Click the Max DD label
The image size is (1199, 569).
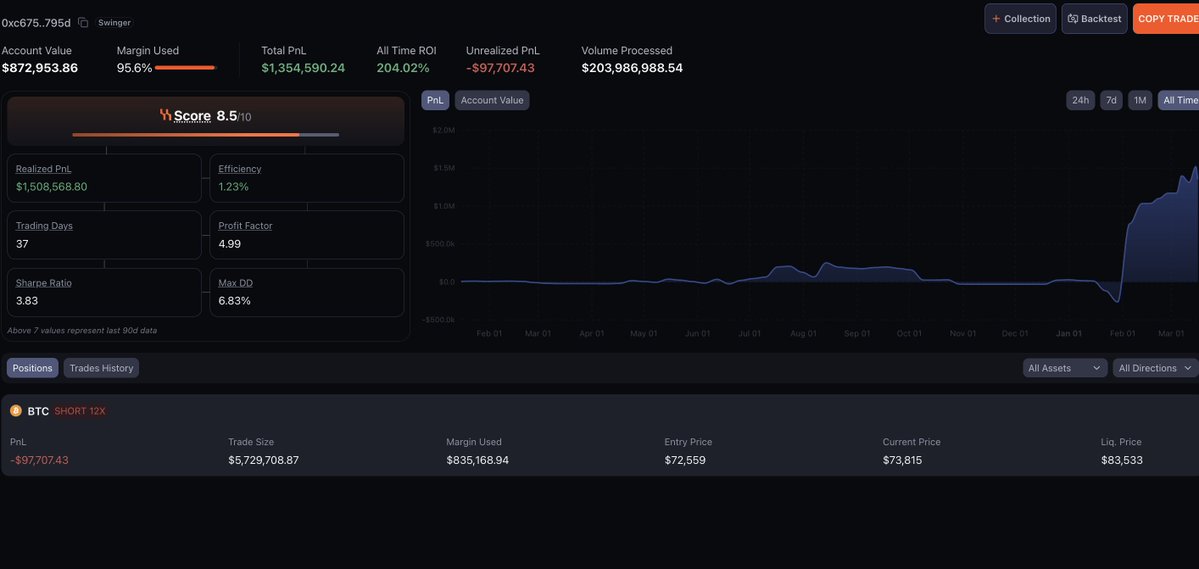(236, 283)
